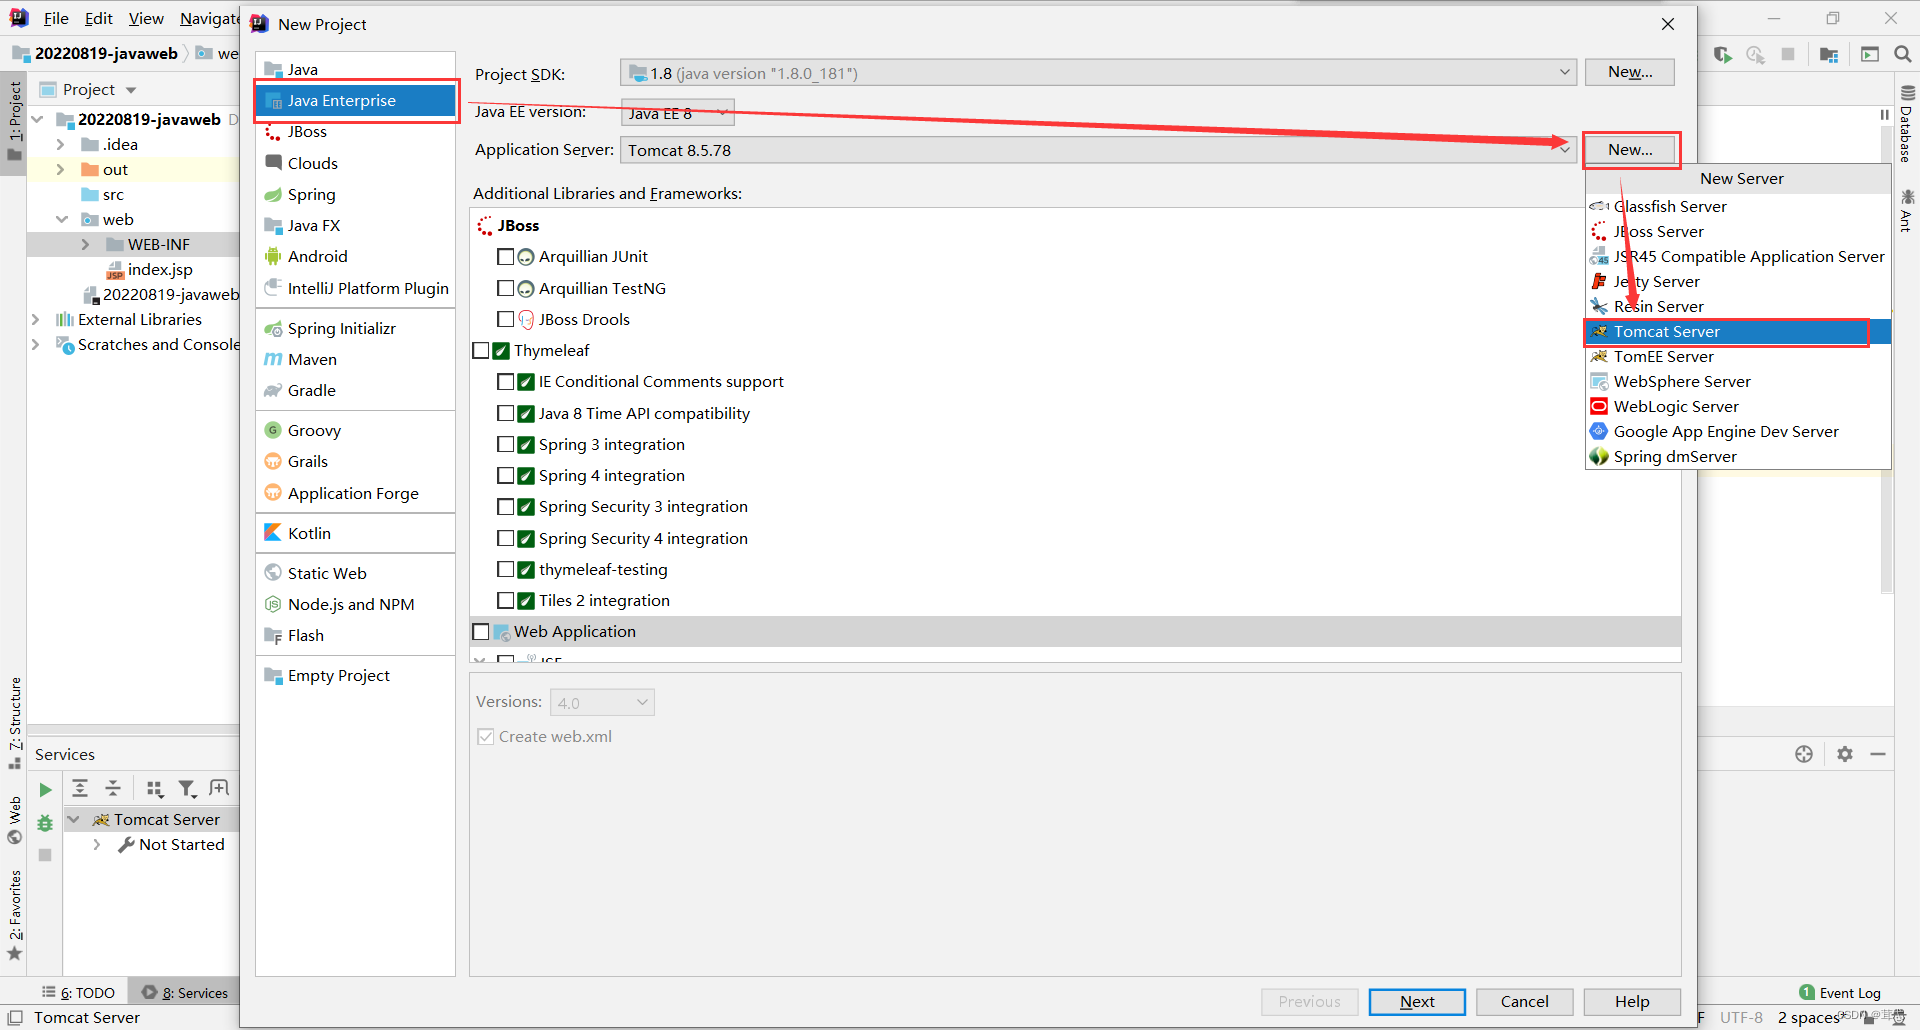1920x1030 pixels.
Task: Click the Run Anything toolbar icon
Action: coord(1870,54)
